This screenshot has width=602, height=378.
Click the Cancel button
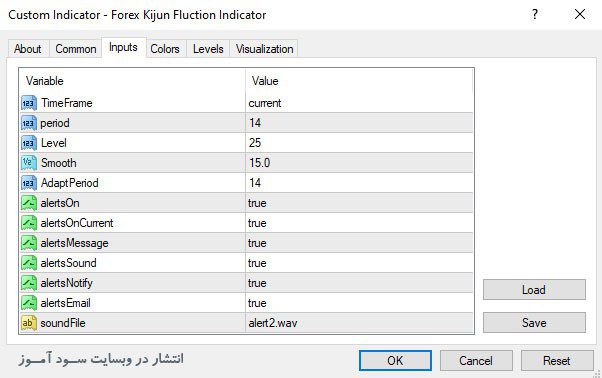pyautogui.click(x=476, y=361)
